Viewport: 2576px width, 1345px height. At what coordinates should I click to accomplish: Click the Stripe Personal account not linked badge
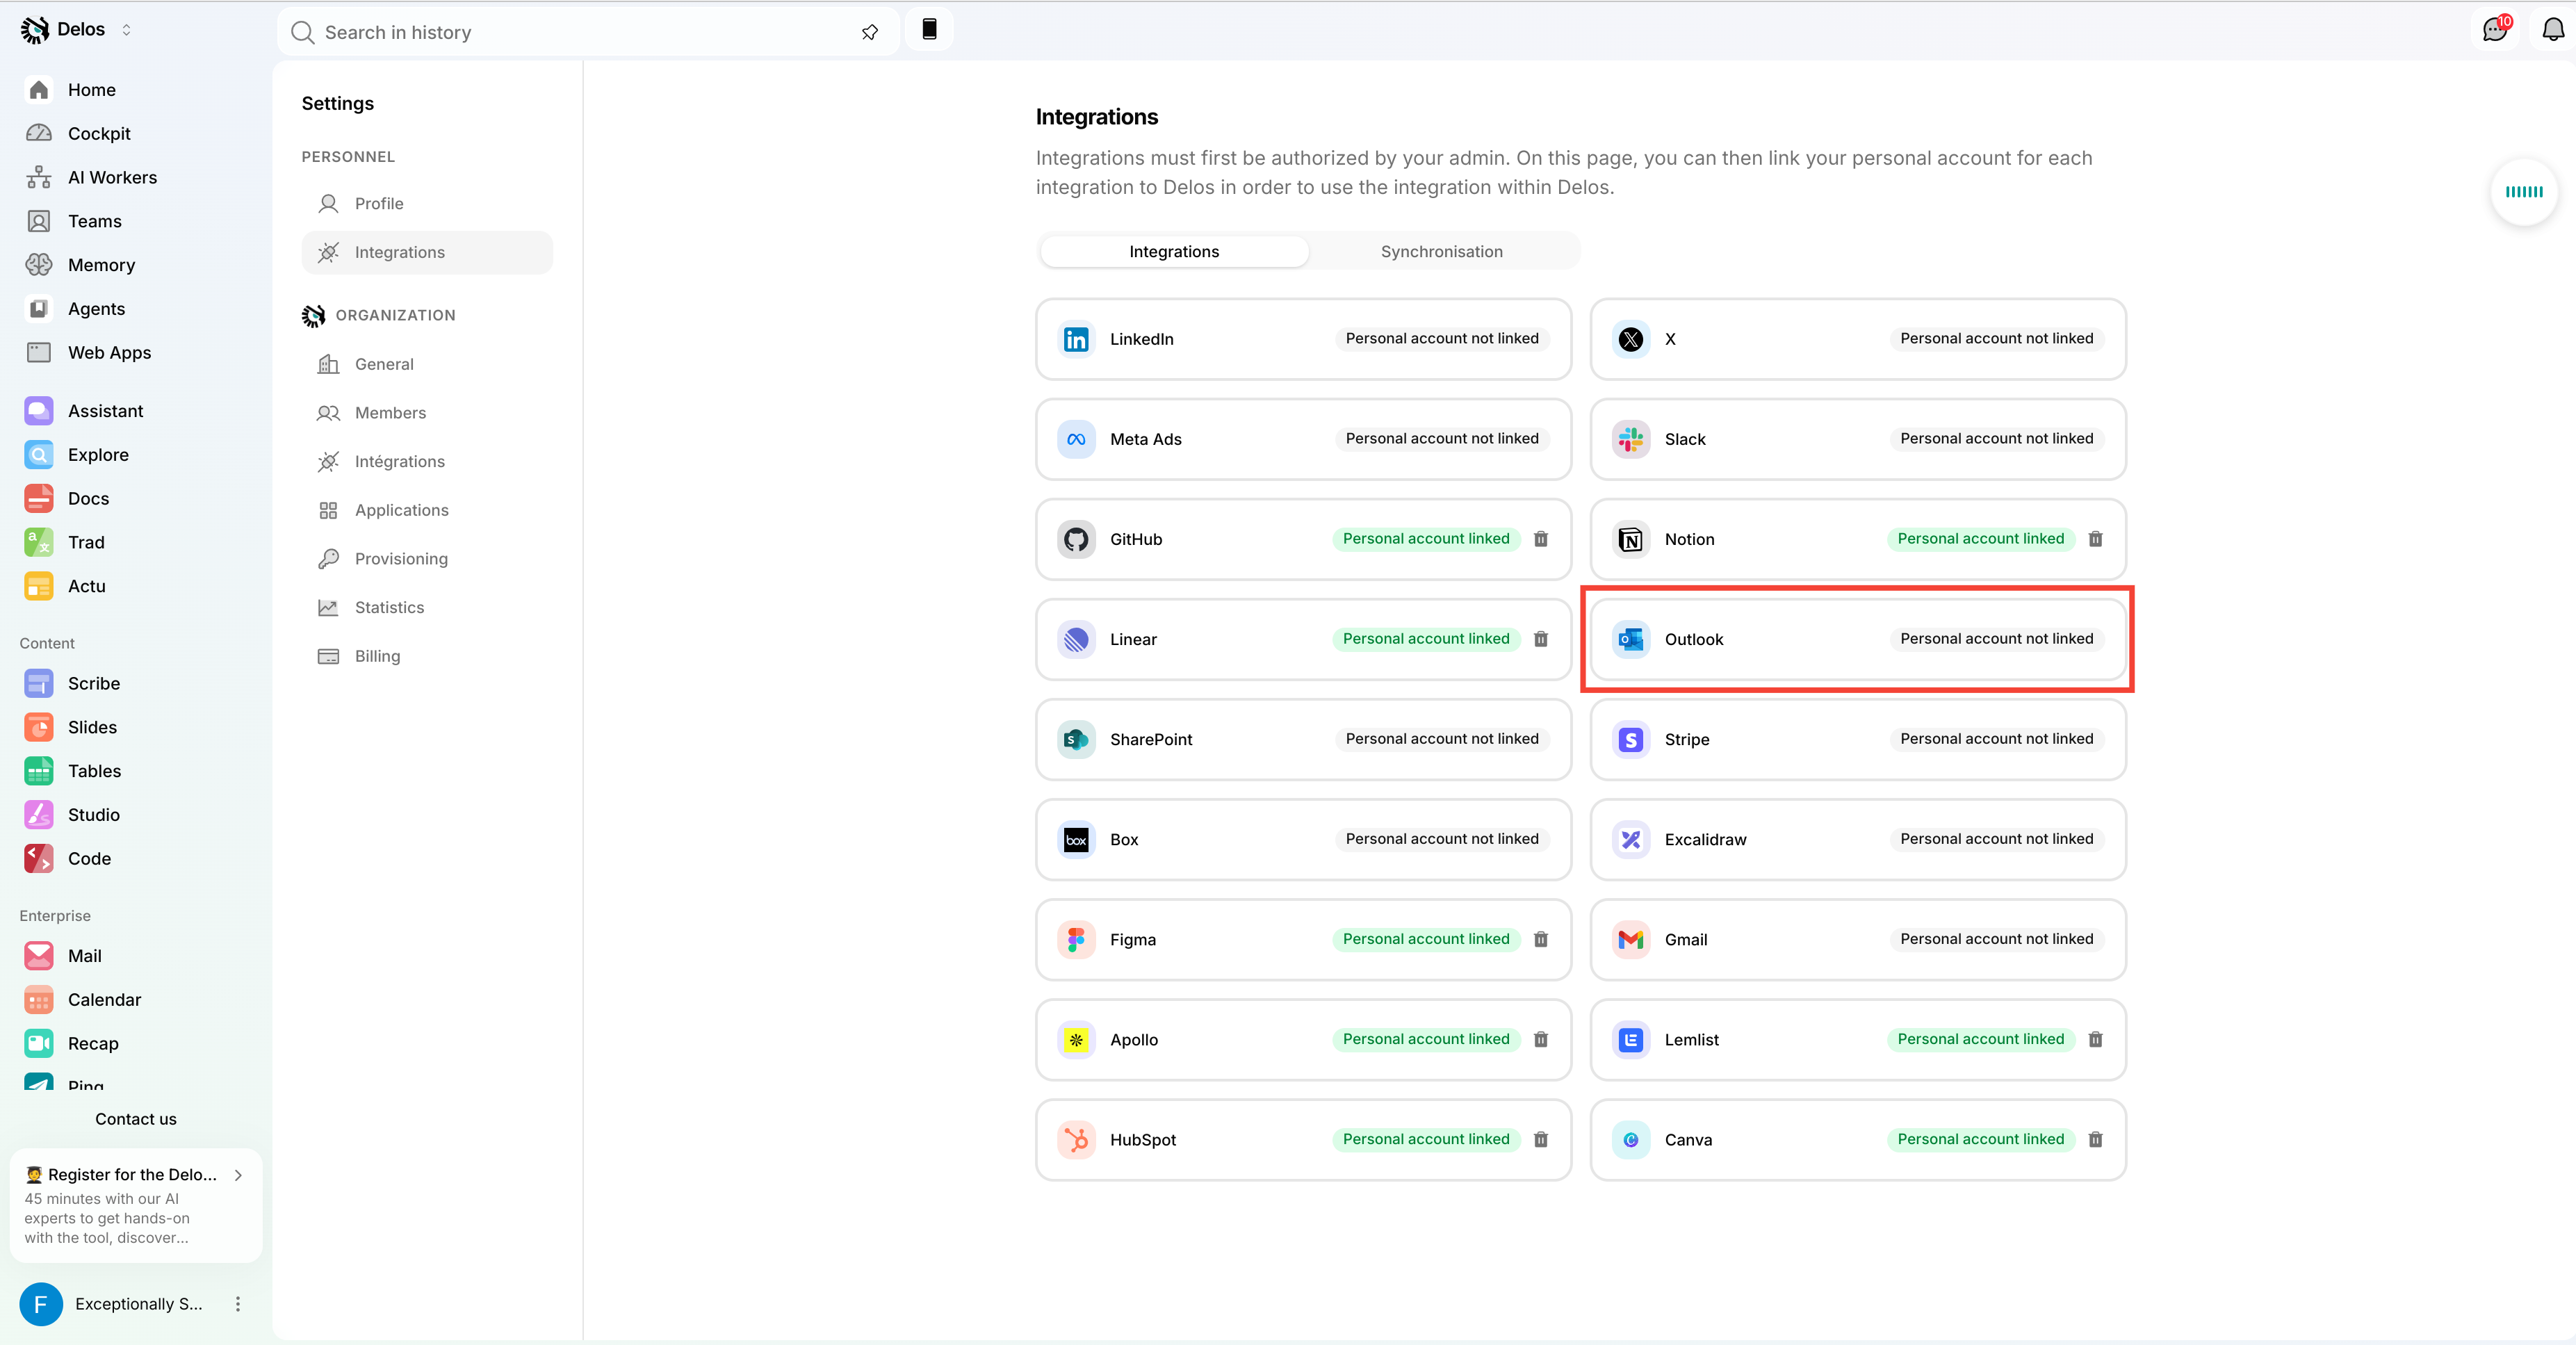coord(1996,739)
